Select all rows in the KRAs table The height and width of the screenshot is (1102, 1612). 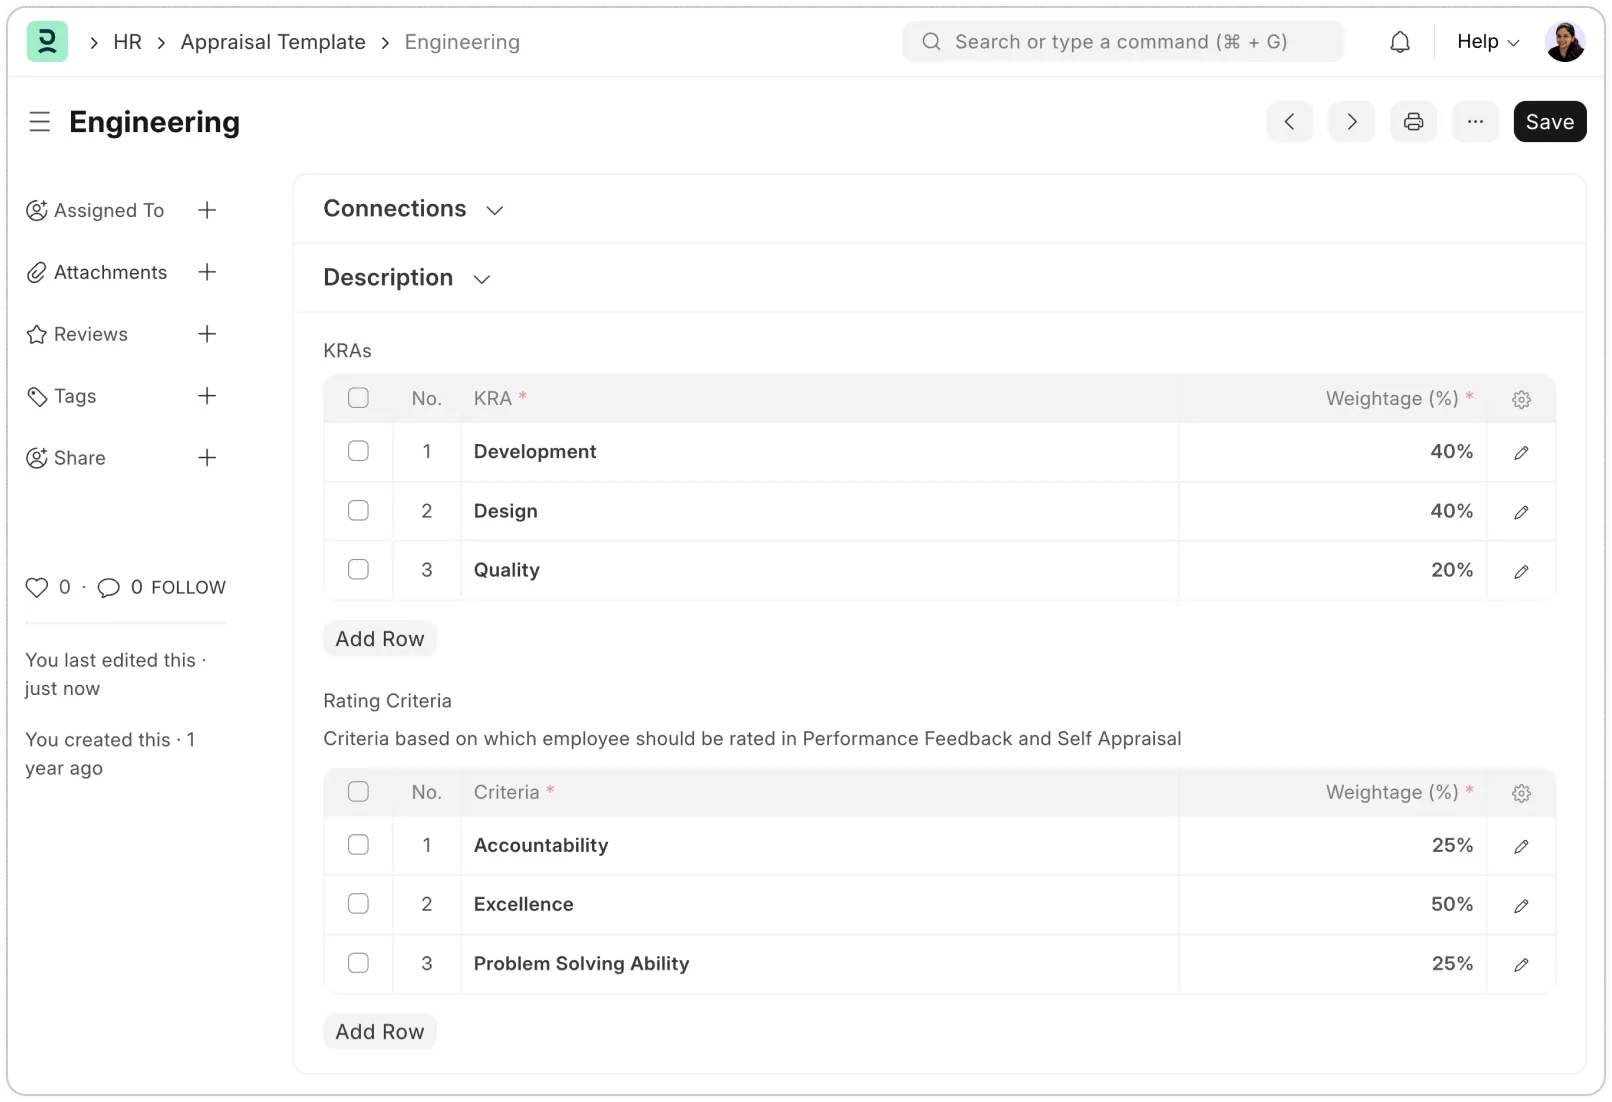[358, 398]
